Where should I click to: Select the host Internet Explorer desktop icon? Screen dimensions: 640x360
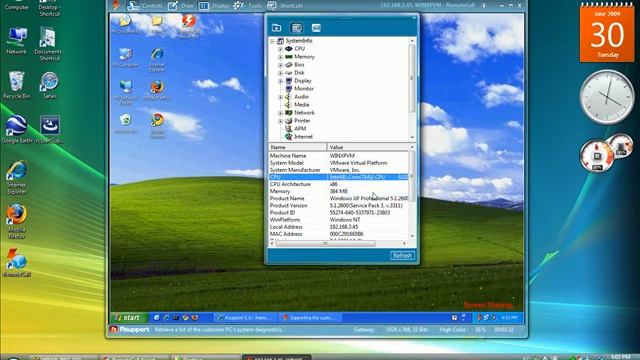tap(16, 178)
